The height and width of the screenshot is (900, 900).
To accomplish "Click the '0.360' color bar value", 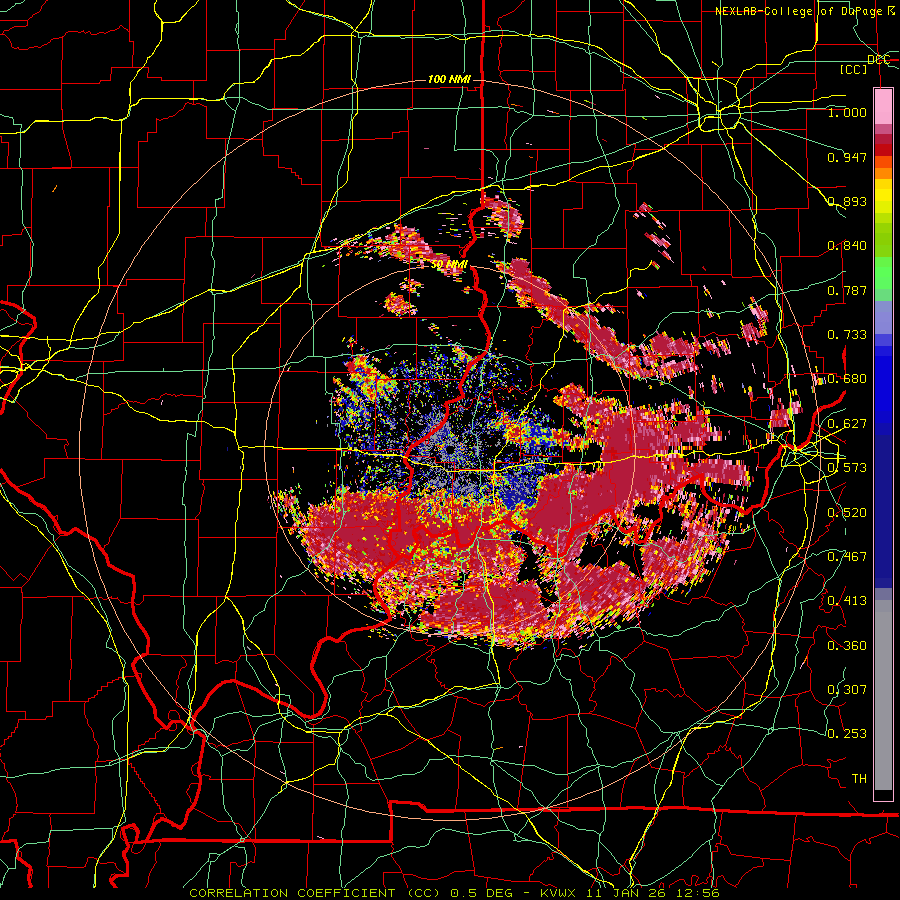I will (x=847, y=646).
